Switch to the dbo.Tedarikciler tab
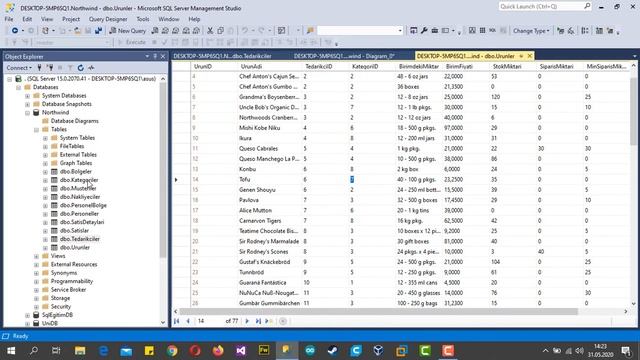Viewport: 640px width, 360px height. [x=222, y=56]
